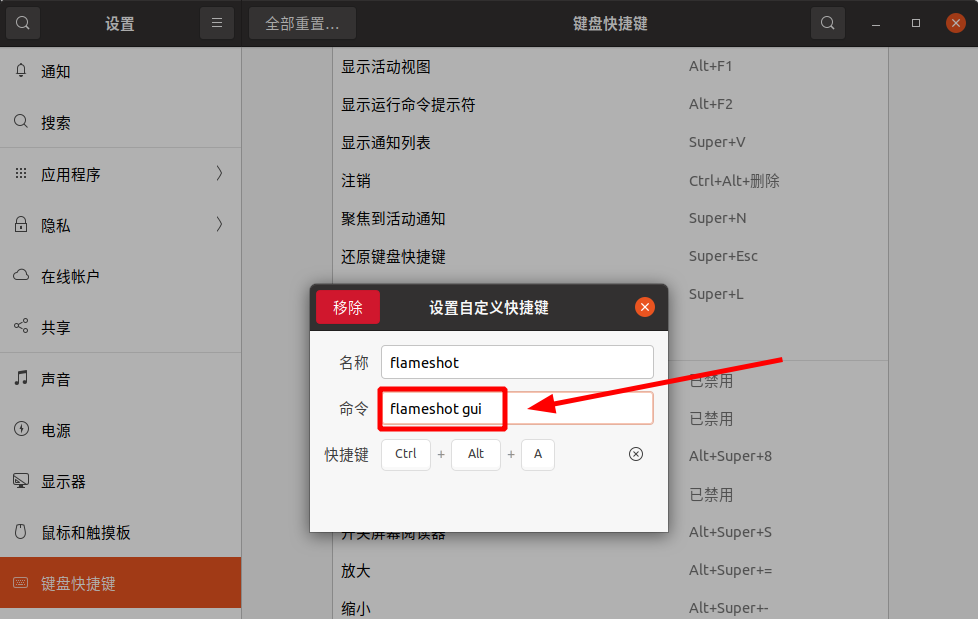The height and width of the screenshot is (619, 978).
Task: Select 显示器 in the sidebar
Action: pos(120,481)
